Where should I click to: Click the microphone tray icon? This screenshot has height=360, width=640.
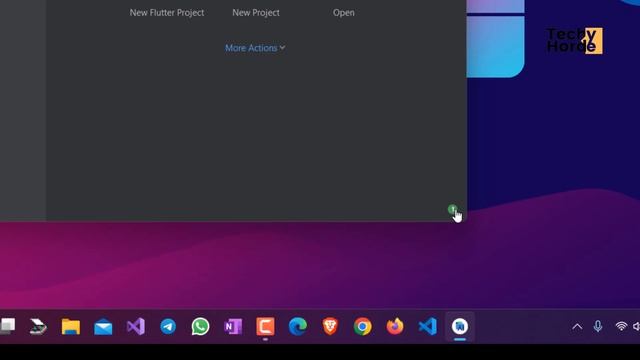[x=598, y=326]
